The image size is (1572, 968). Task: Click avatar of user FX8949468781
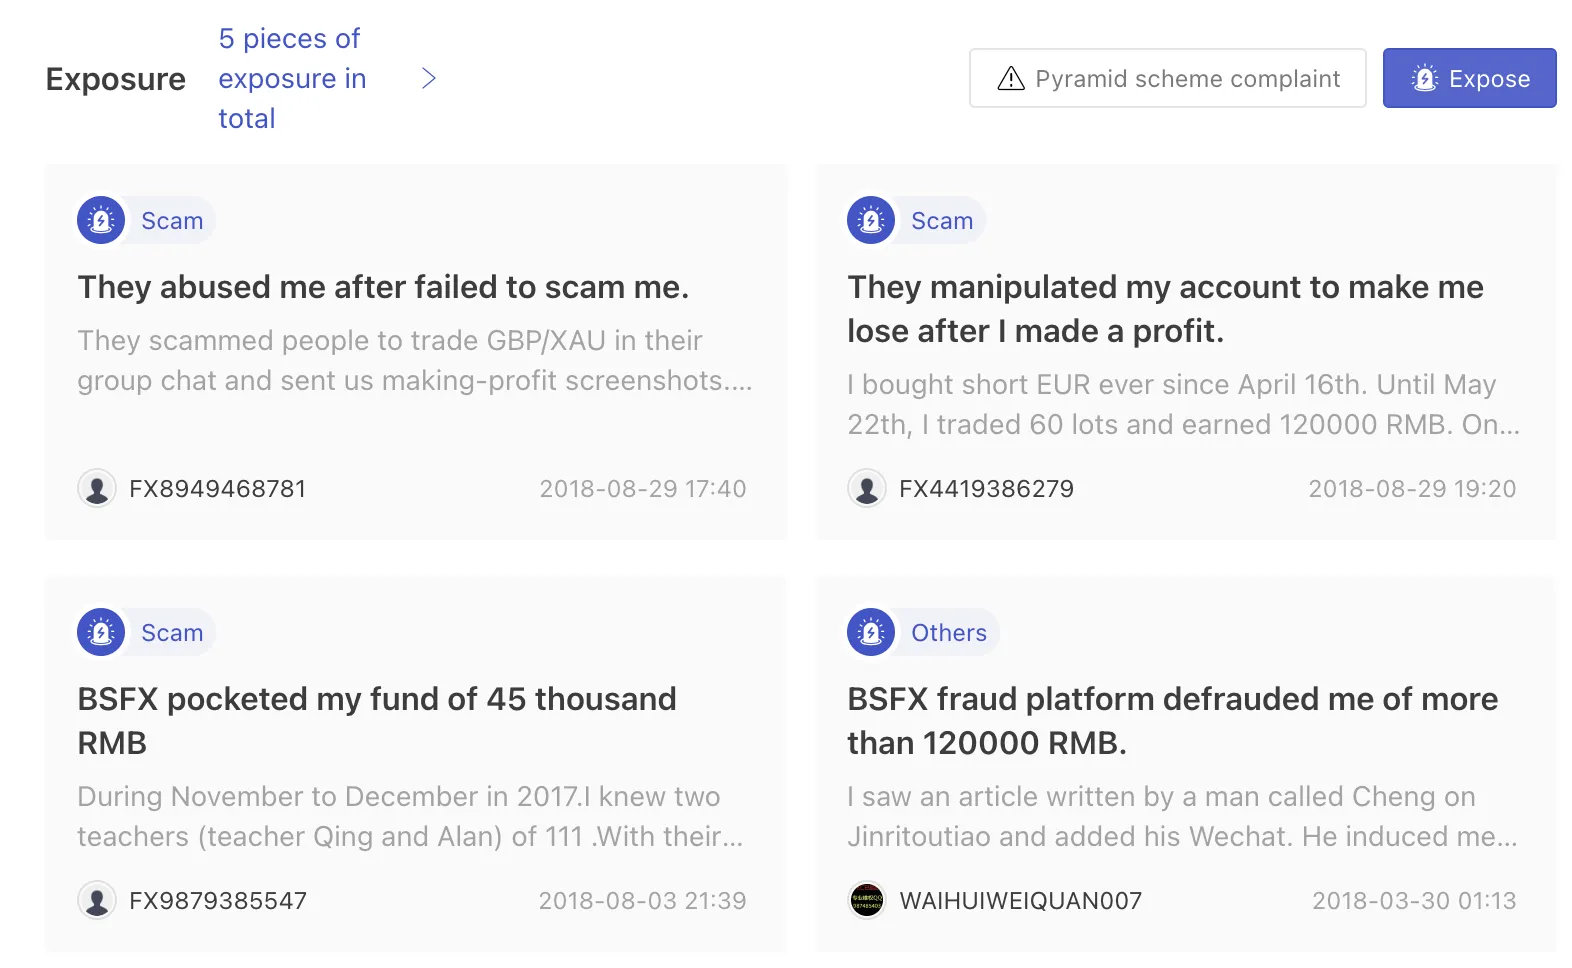(x=97, y=488)
